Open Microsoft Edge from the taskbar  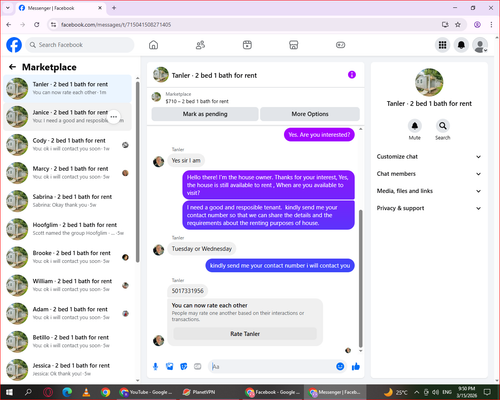(x=67, y=392)
